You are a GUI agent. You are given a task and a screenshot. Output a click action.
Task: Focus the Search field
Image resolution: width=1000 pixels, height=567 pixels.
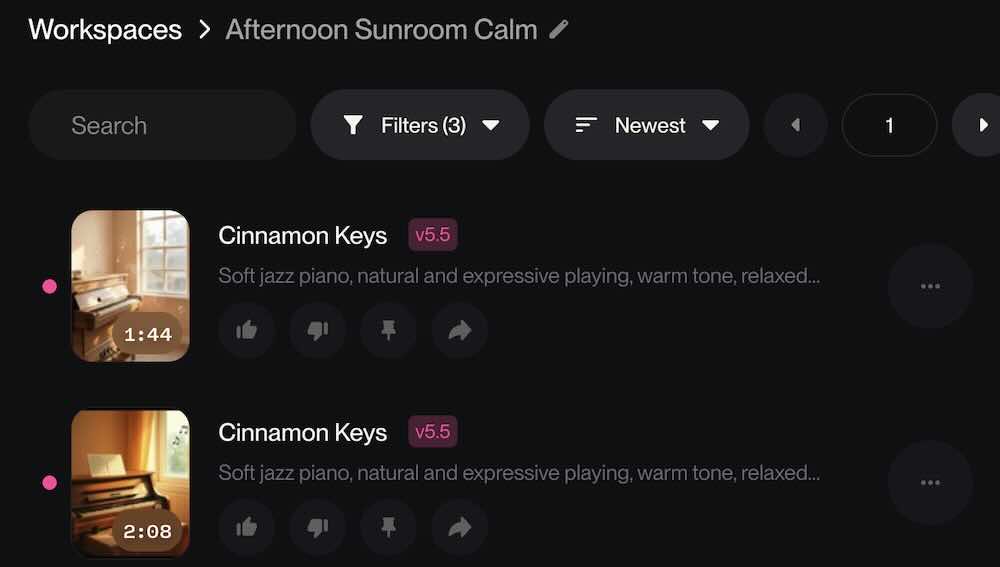[162, 125]
